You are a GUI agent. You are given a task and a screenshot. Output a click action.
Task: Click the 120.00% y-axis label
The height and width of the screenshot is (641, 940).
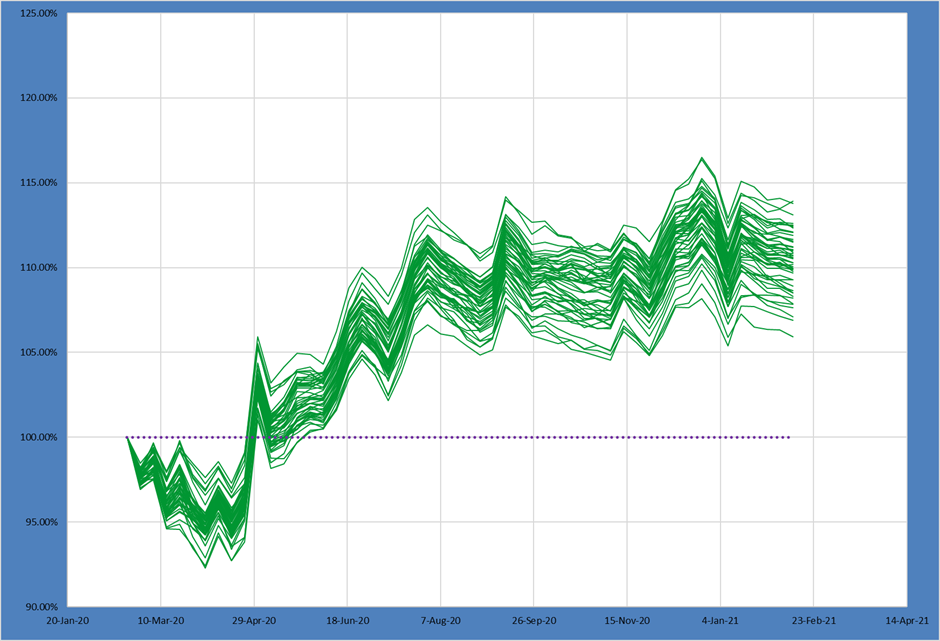(x=39, y=98)
